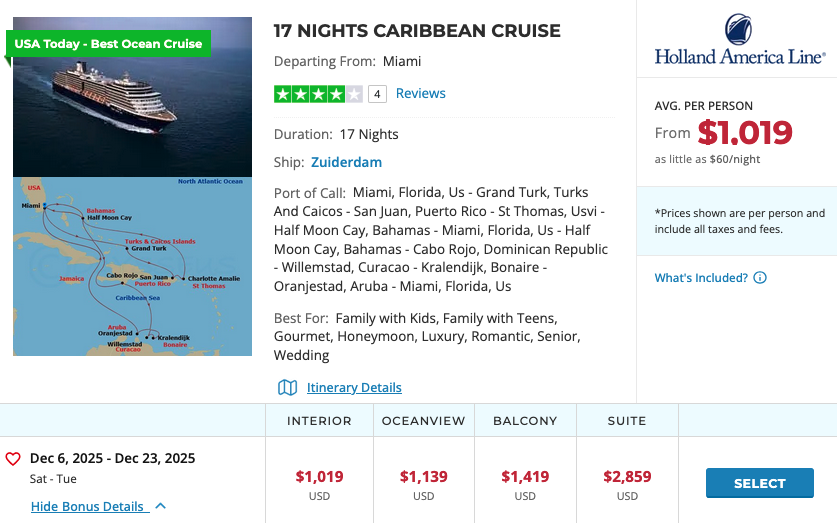The height and width of the screenshot is (523, 837).
Task: Click the review count badge
Action: coord(377,94)
